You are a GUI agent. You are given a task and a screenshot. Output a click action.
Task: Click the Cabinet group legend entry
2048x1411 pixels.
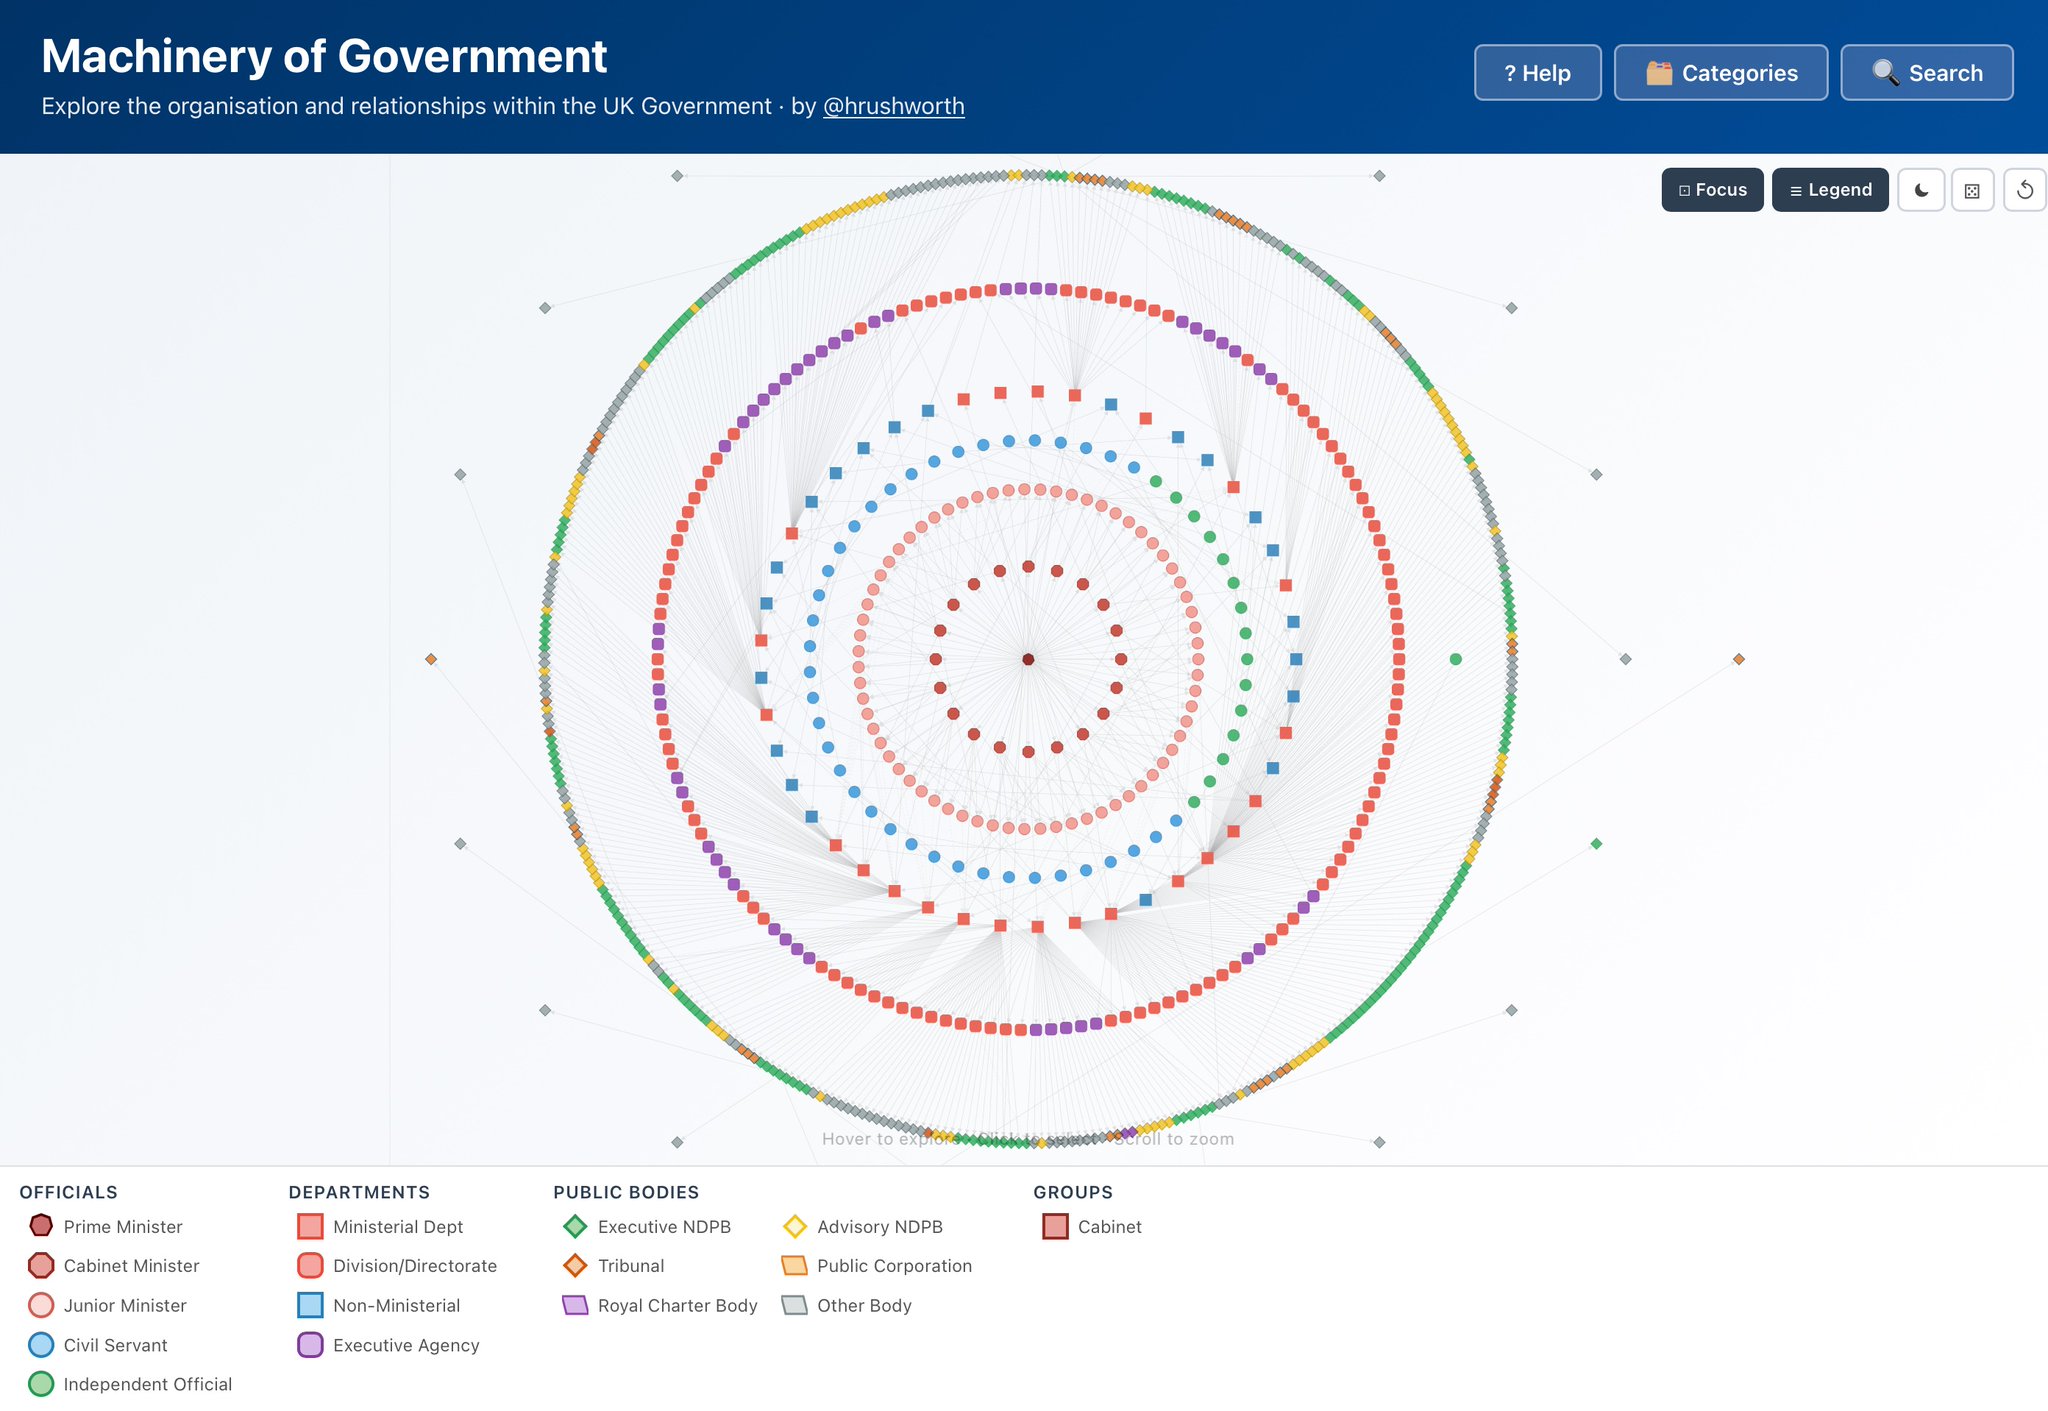pos(1092,1226)
